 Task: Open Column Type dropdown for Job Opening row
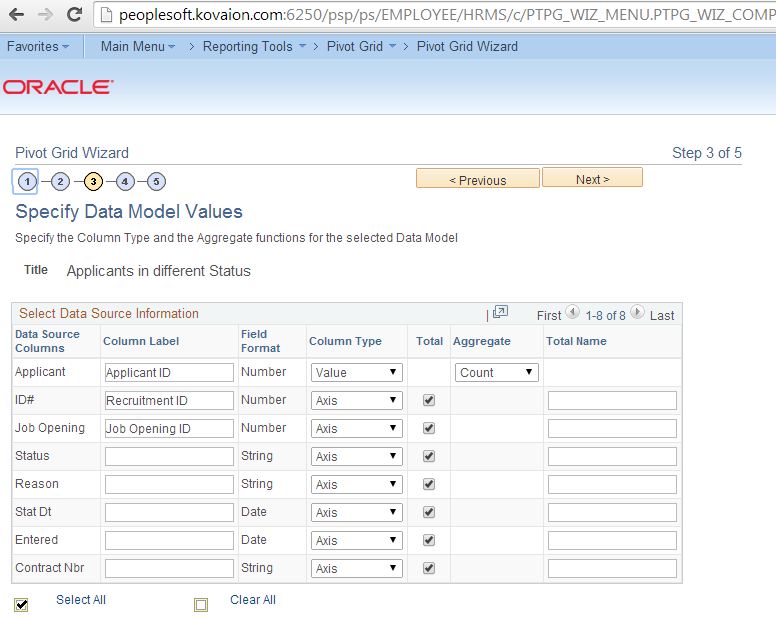click(356, 428)
